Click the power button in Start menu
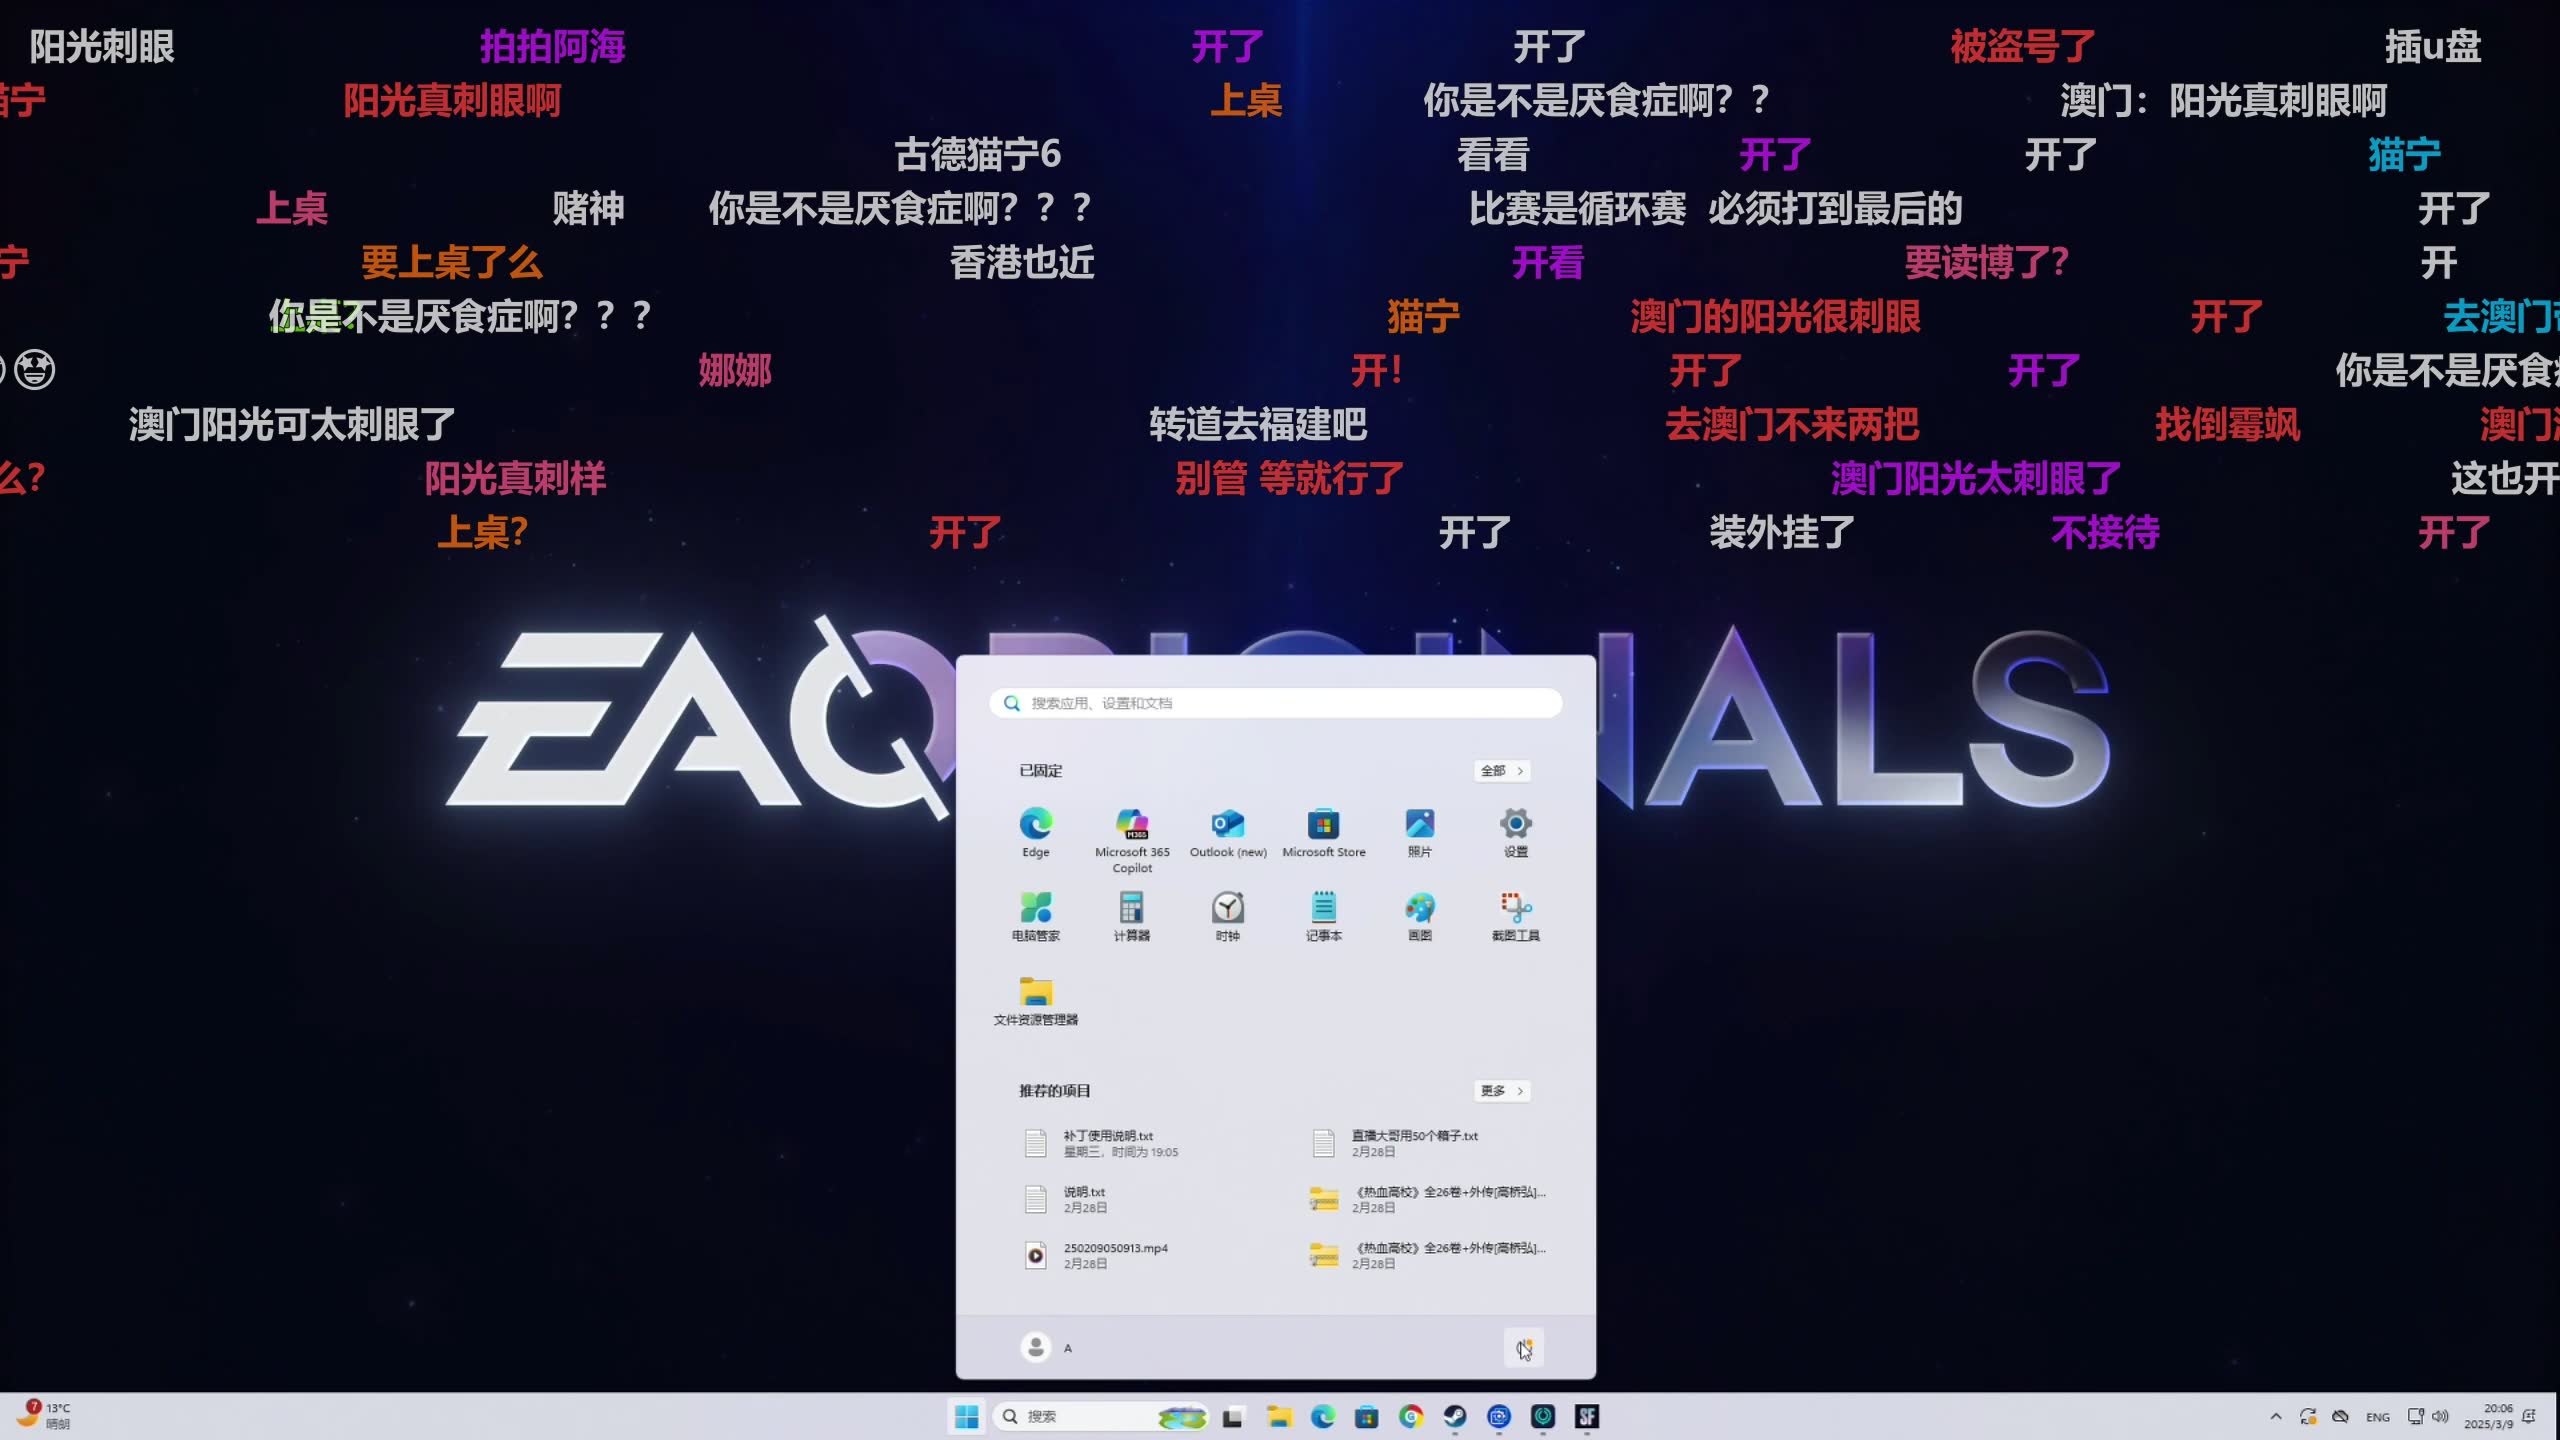The width and height of the screenshot is (2560, 1440). [x=1523, y=1347]
